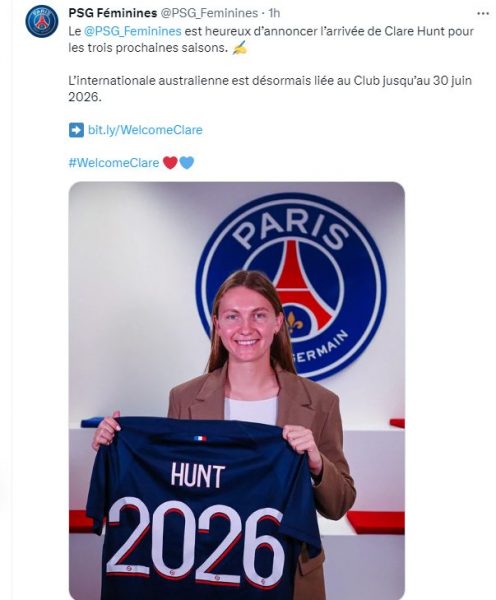Open the 1h timestamp permalink
The image size is (496, 600).
pos(274,13)
